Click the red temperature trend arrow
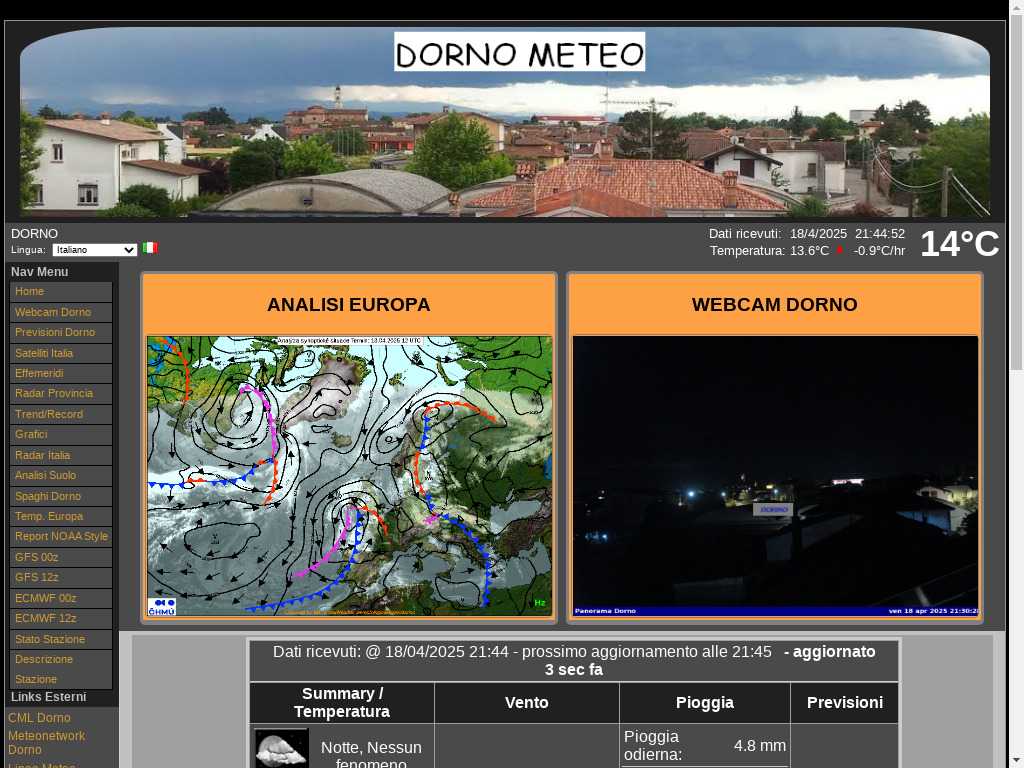1024x768 pixels. [840, 250]
